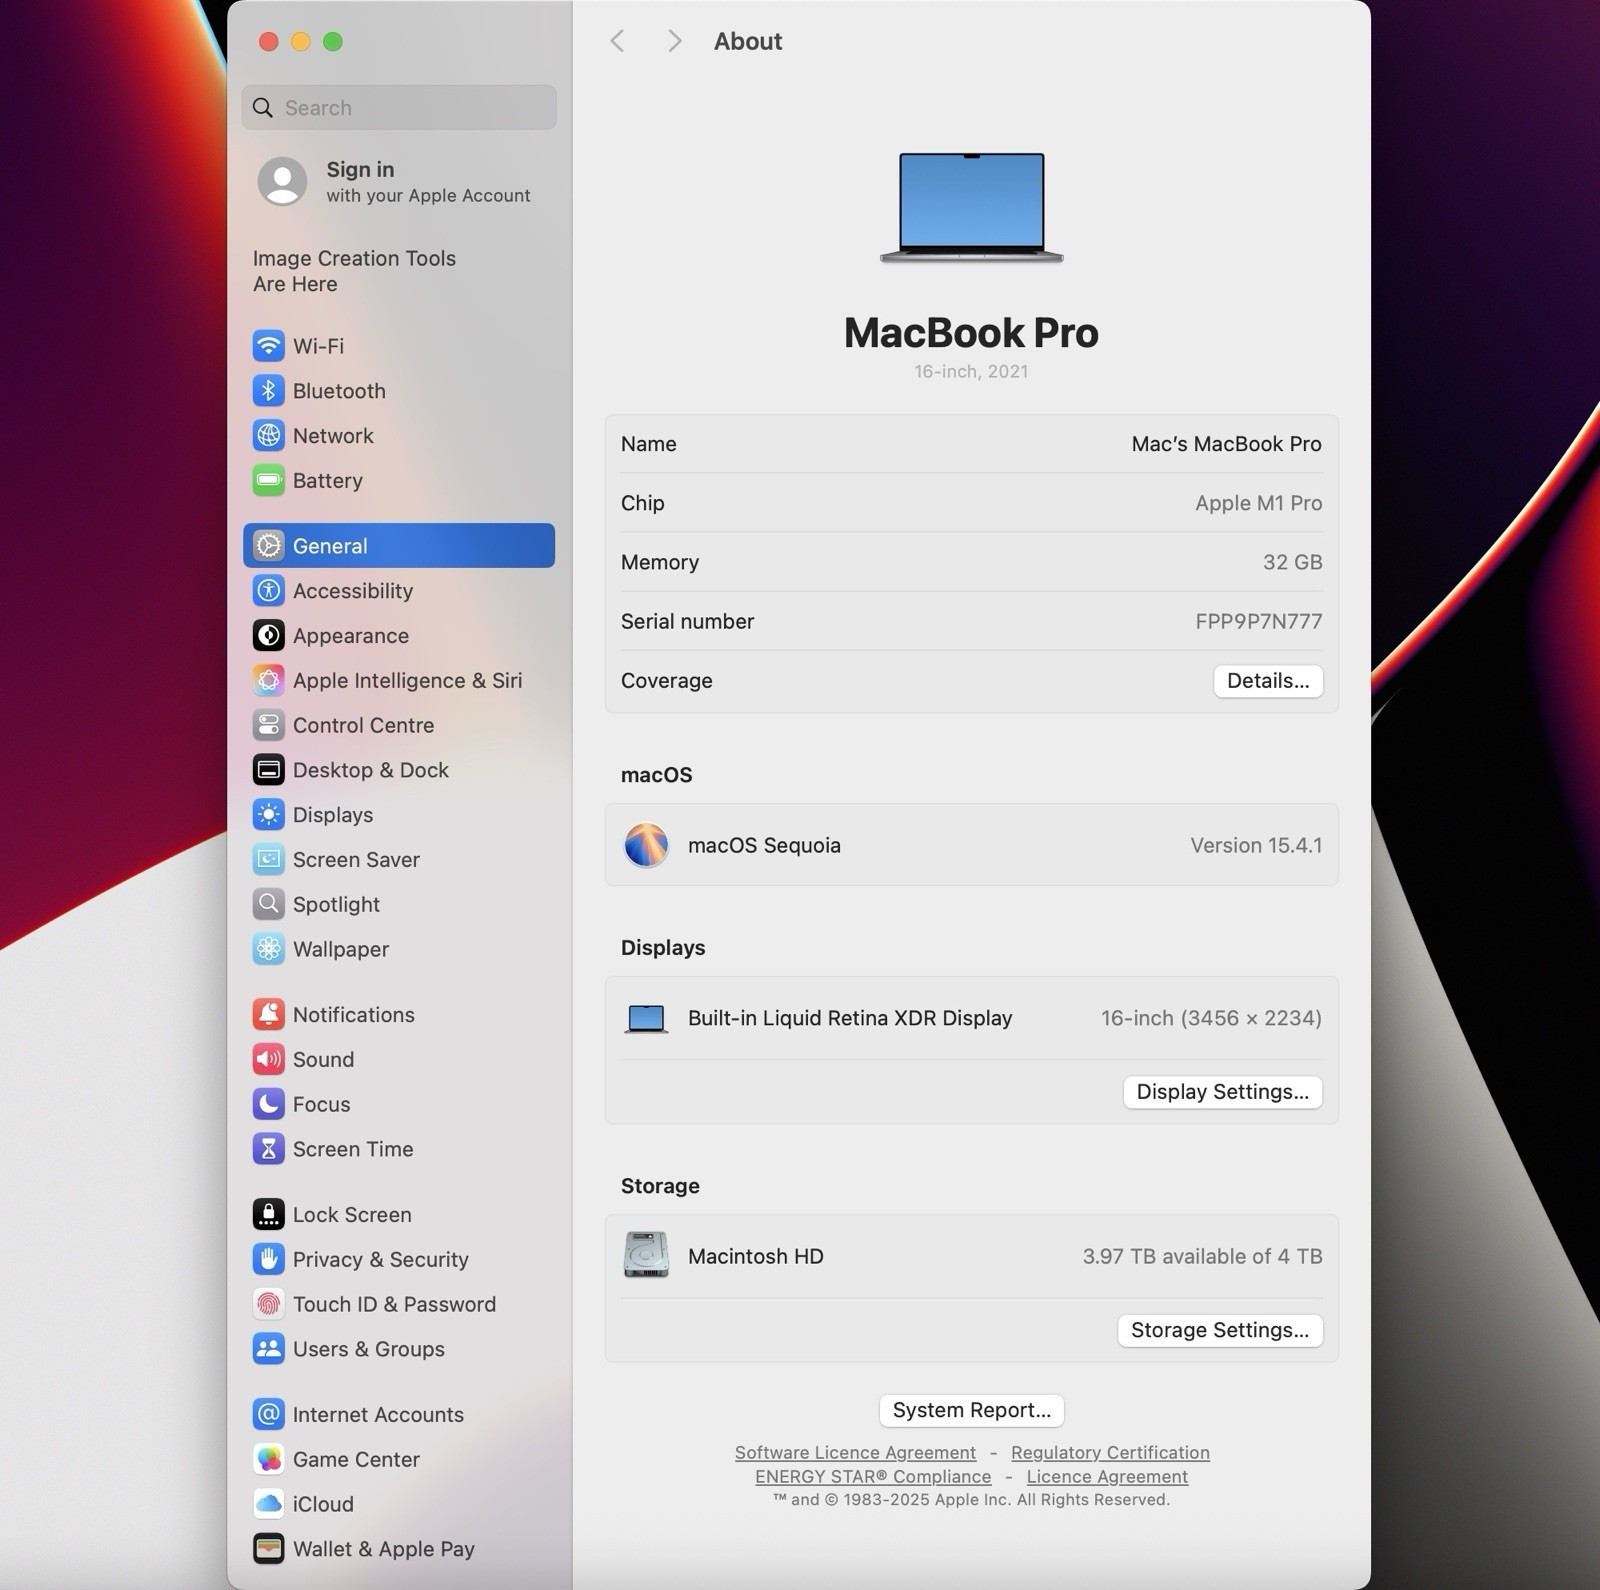Open Software Licence Agreement link

[x=855, y=1453]
